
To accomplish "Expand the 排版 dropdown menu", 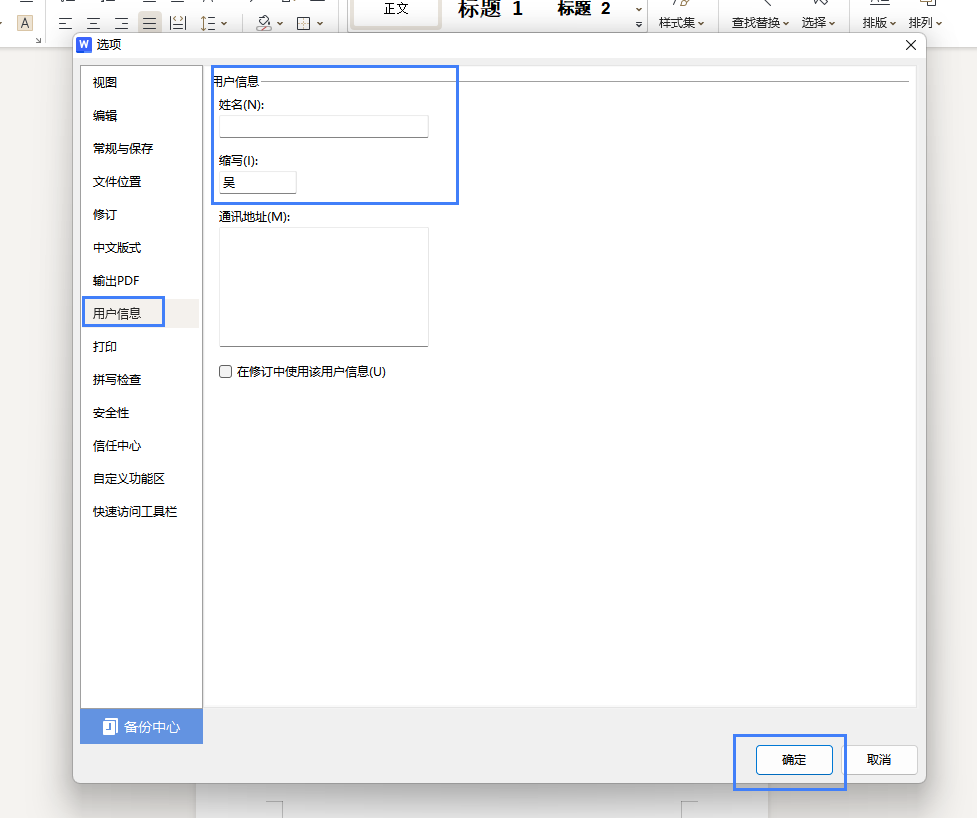I will coord(879,22).
